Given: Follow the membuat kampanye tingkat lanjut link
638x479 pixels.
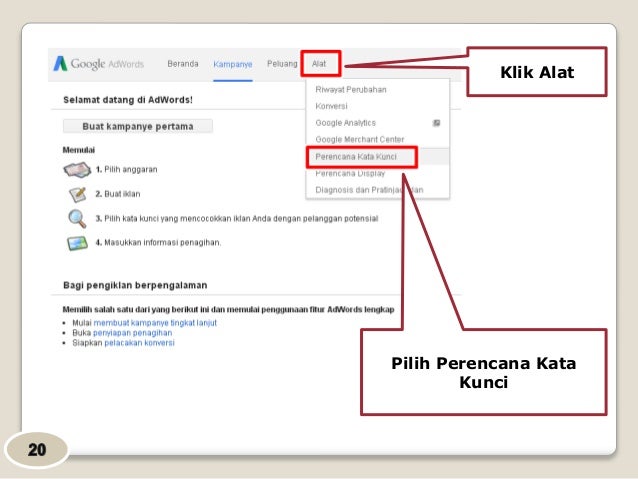Looking at the screenshot, I should click(155, 323).
